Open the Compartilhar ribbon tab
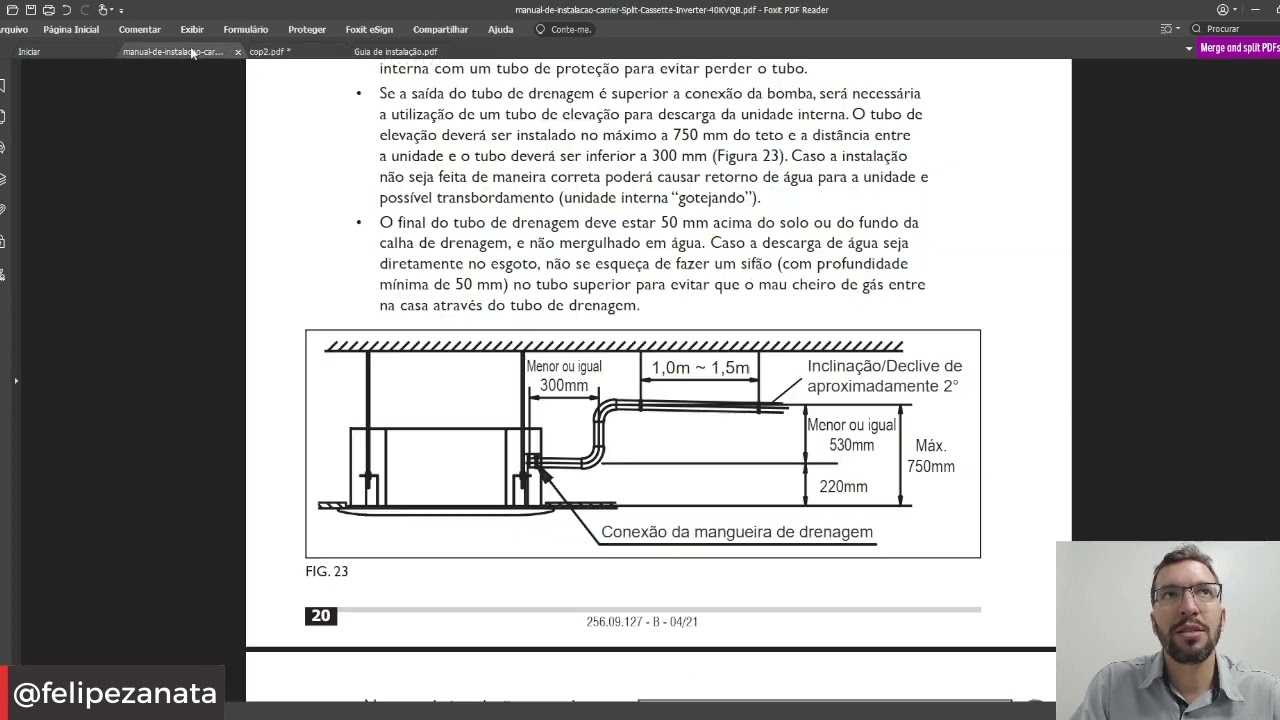 click(x=440, y=30)
